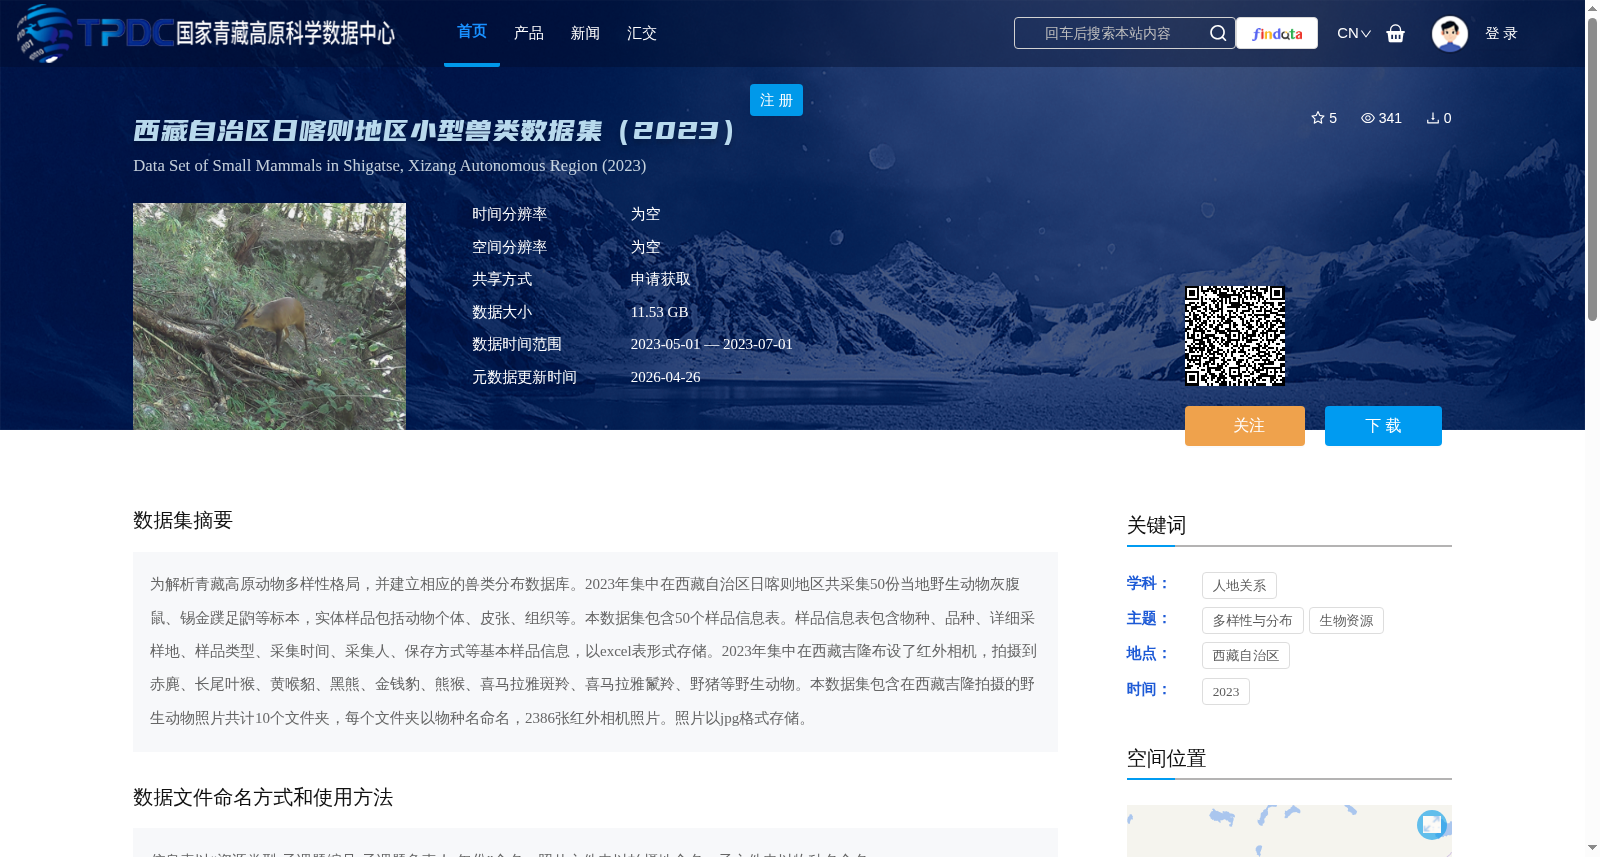Click the blue 下载 button
The width and height of the screenshot is (1600, 857).
coord(1383,426)
